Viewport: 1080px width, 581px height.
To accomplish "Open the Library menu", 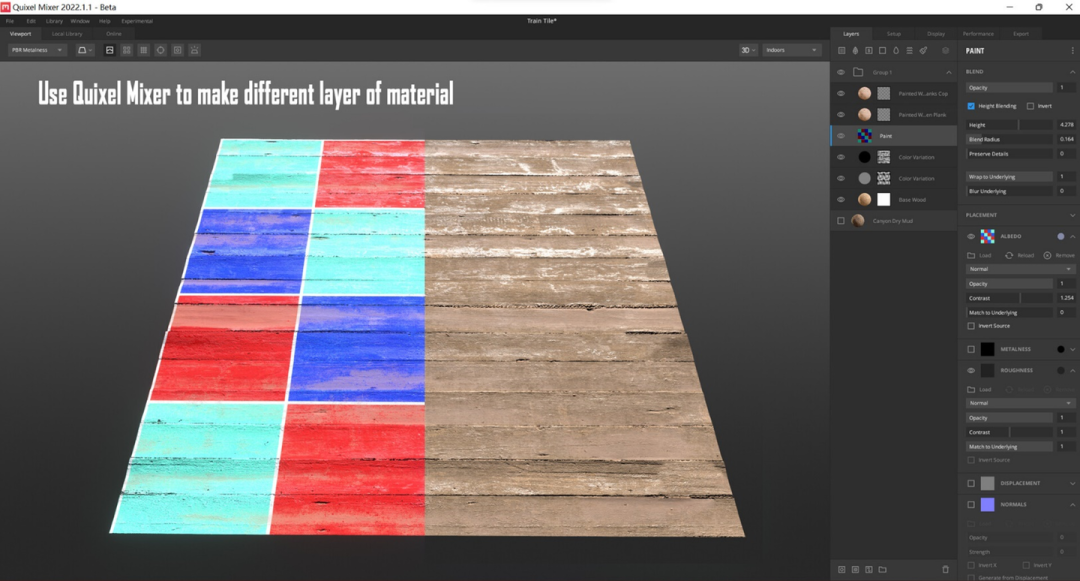I will coord(54,21).
